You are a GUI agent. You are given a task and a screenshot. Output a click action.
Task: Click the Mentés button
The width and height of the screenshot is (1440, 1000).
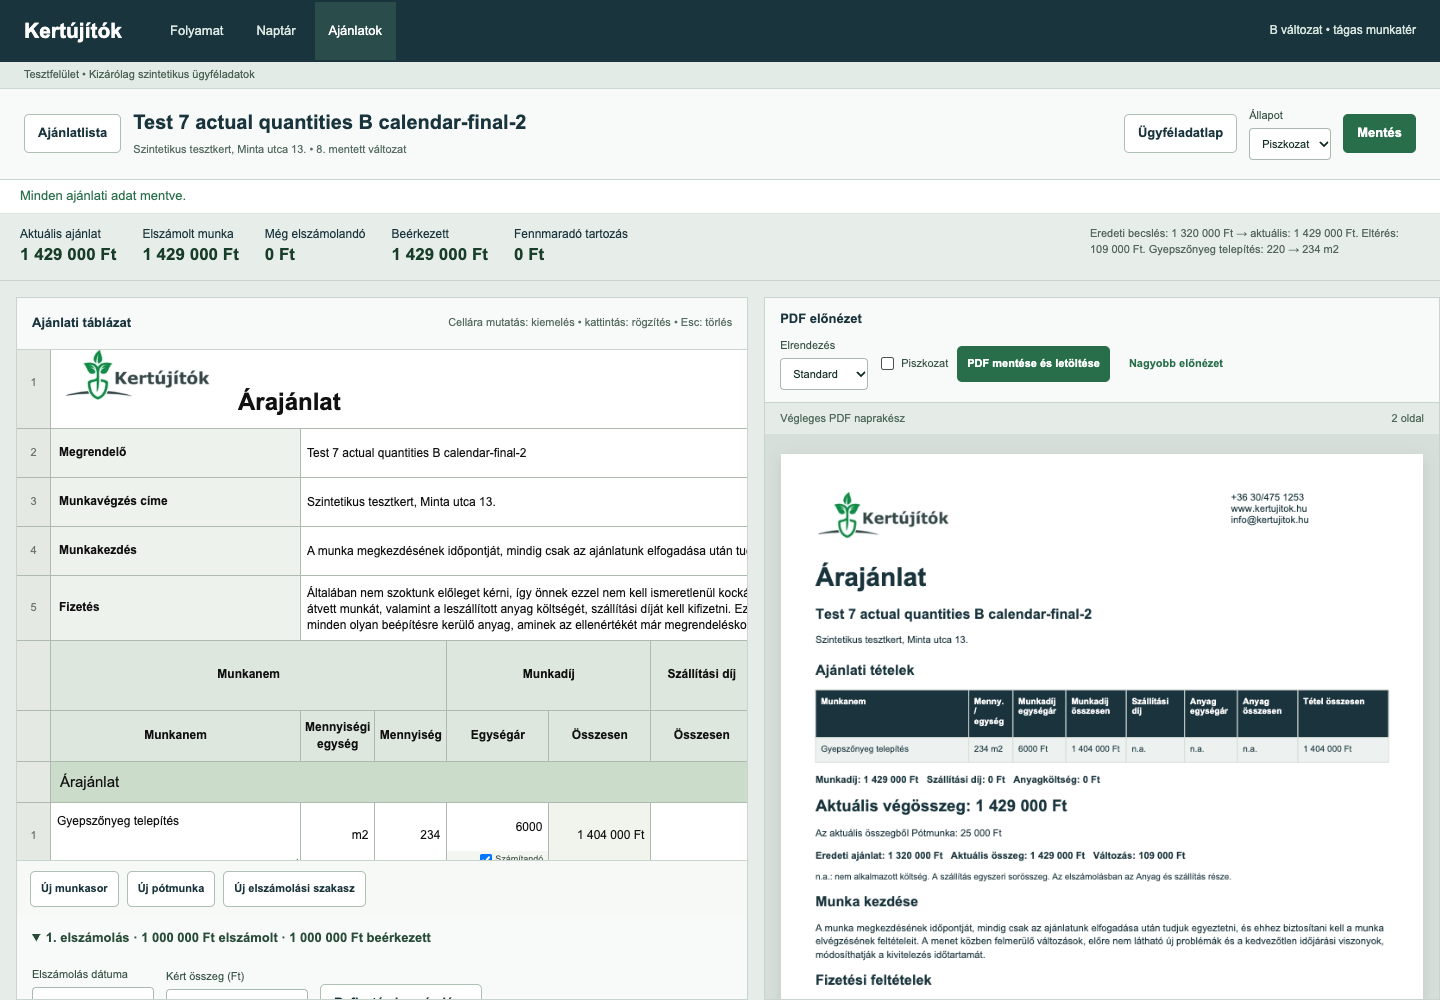(1379, 133)
